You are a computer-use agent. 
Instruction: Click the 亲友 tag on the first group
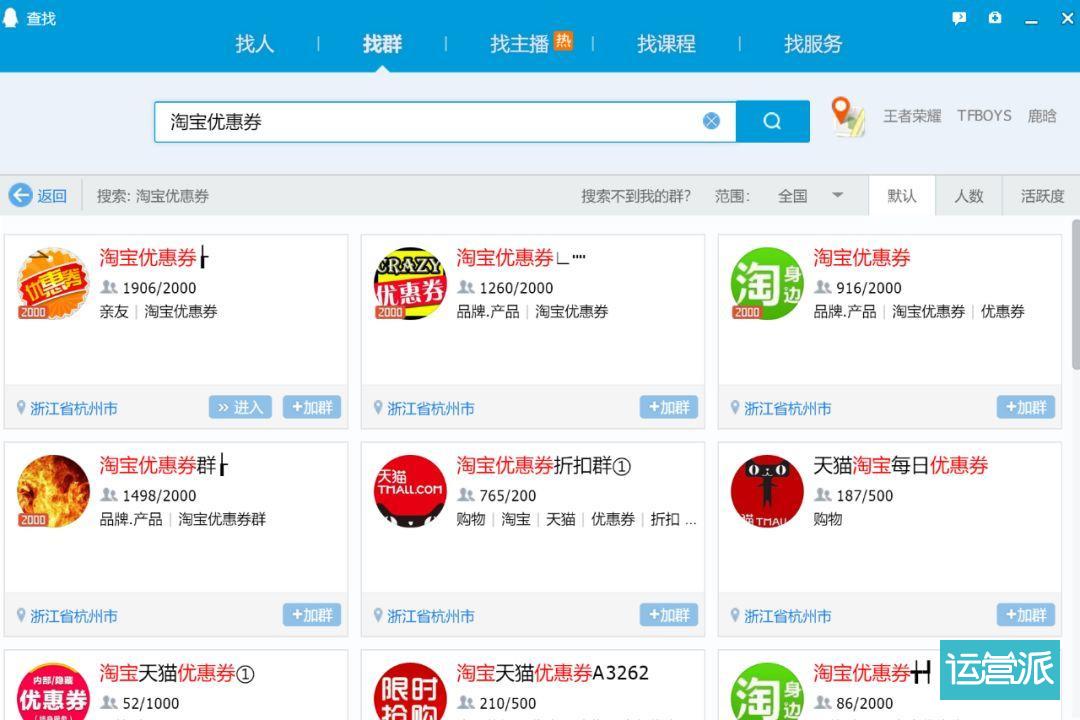(x=114, y=311)
